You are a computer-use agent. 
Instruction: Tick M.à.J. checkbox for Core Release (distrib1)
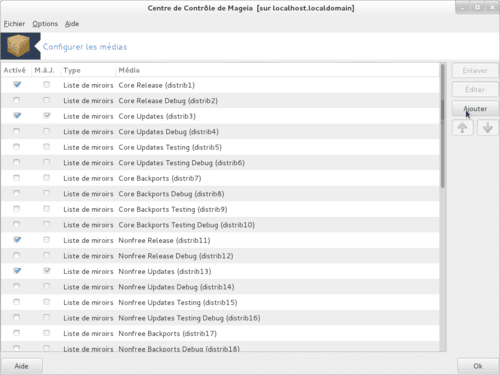[x=46, y=85]
